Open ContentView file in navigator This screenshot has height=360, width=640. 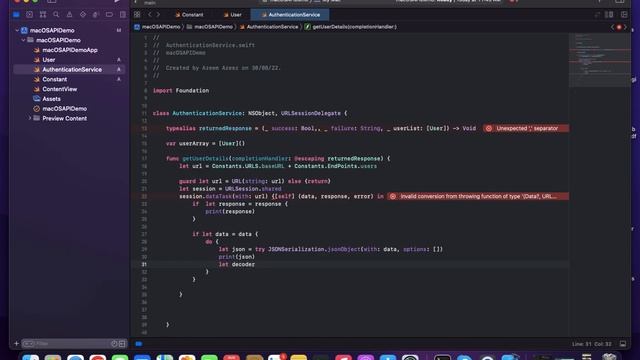click(x=60, y=89)
